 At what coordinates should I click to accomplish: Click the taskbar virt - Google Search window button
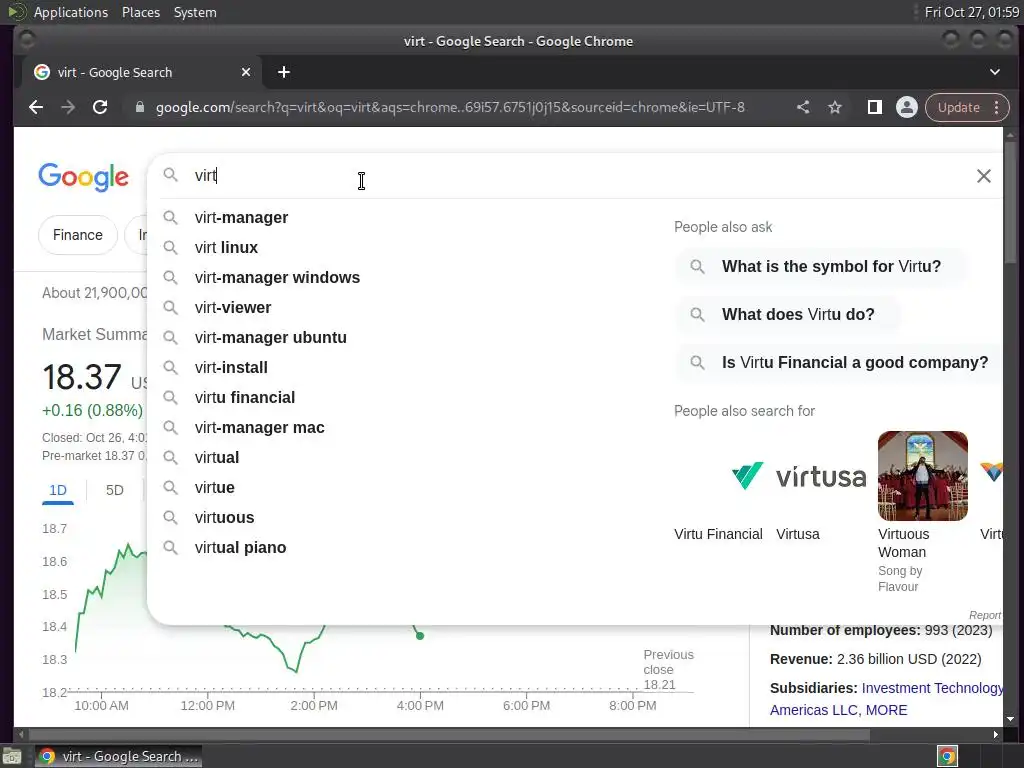(118, 756)
